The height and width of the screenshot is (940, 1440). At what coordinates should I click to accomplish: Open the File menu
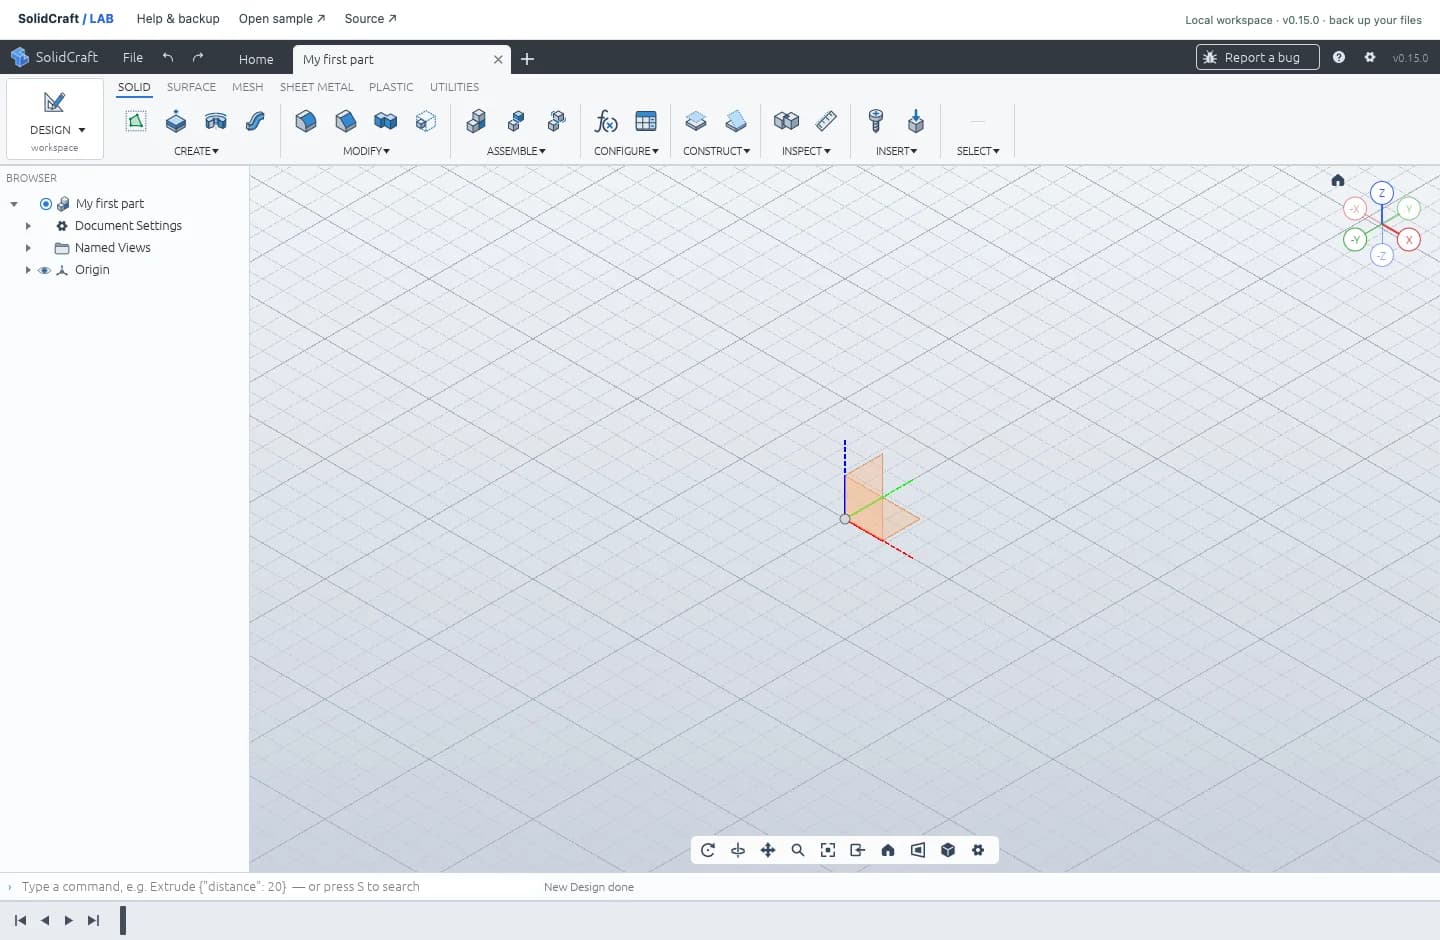click(133, 58)
